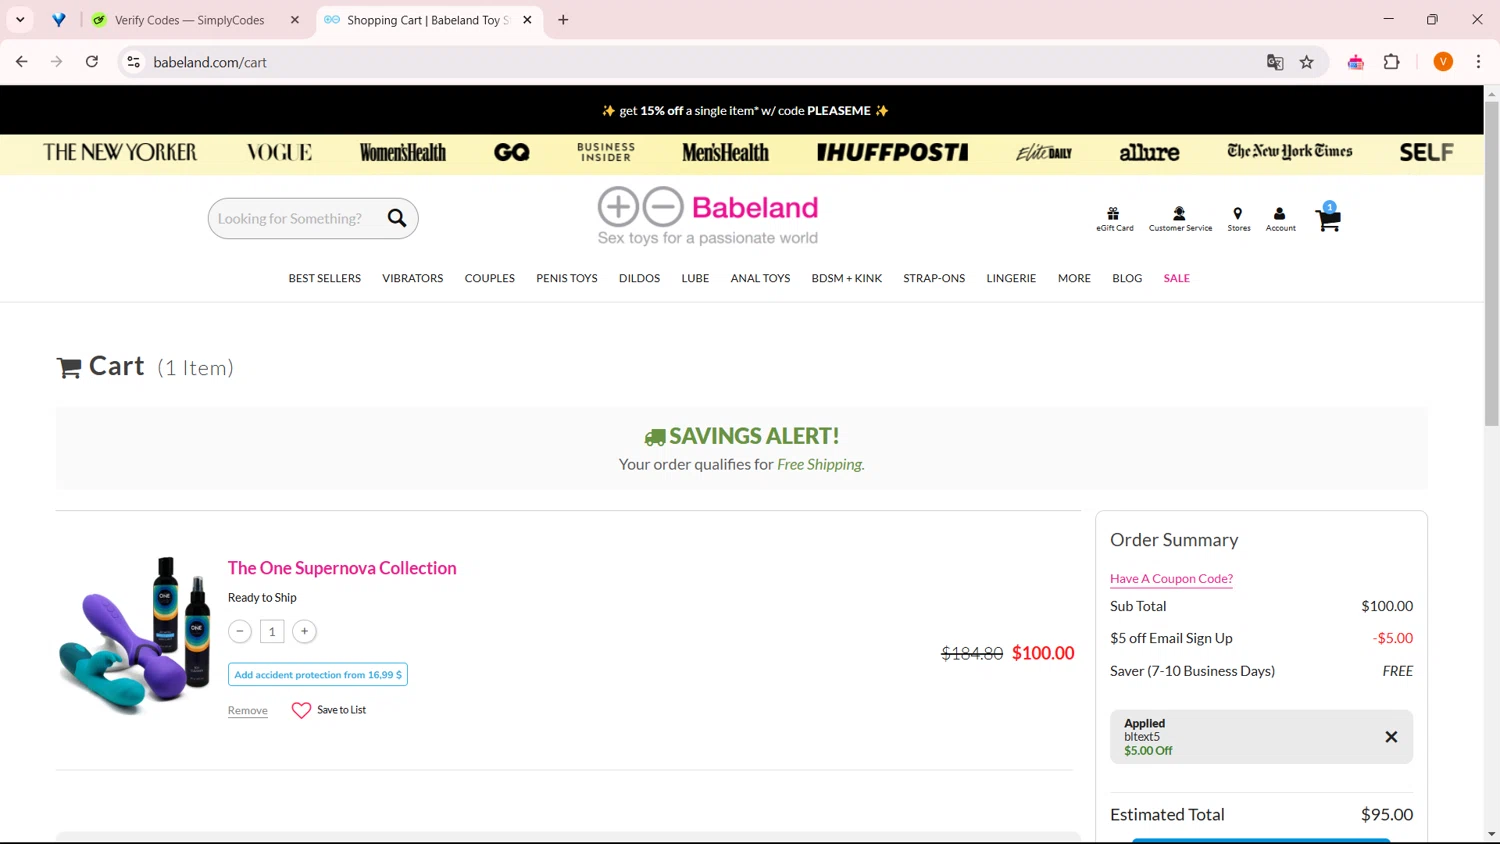This screenshot has height=844, width=1500.
Task: Open ANAL TOYS menu
Action: [760, 278]
